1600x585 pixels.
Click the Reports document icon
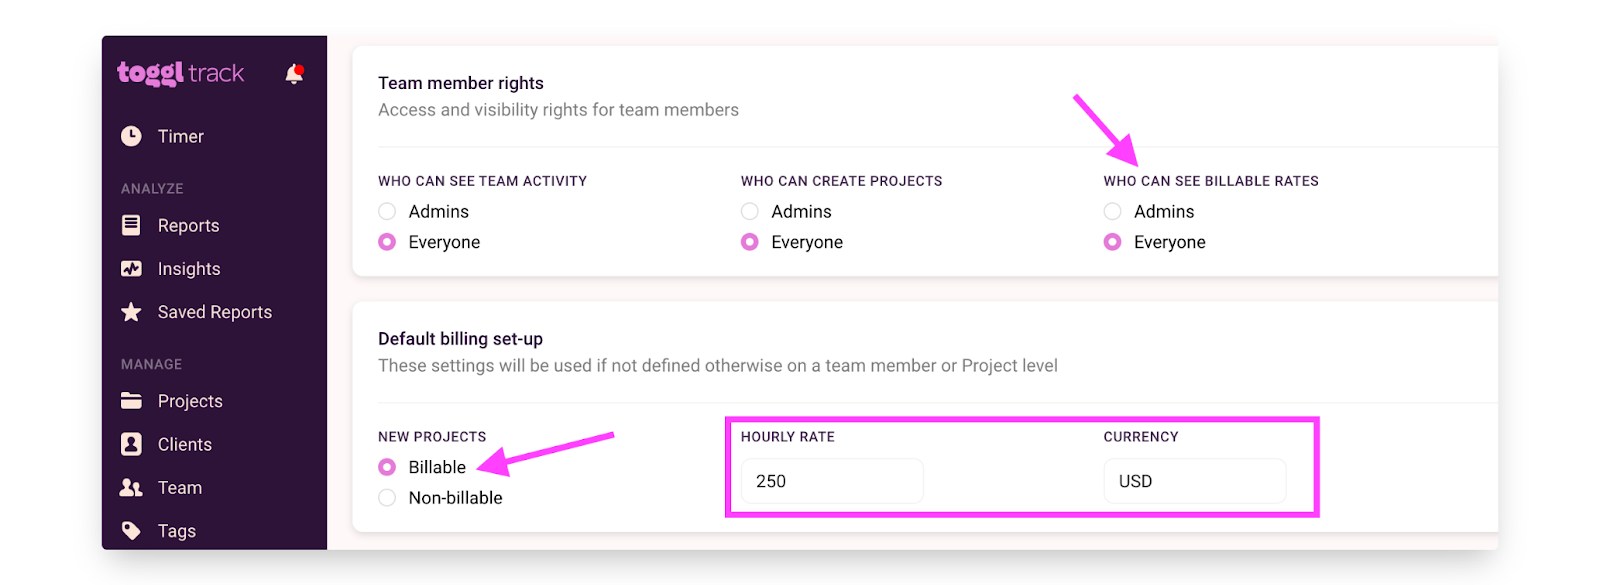[x=131, y=225]
